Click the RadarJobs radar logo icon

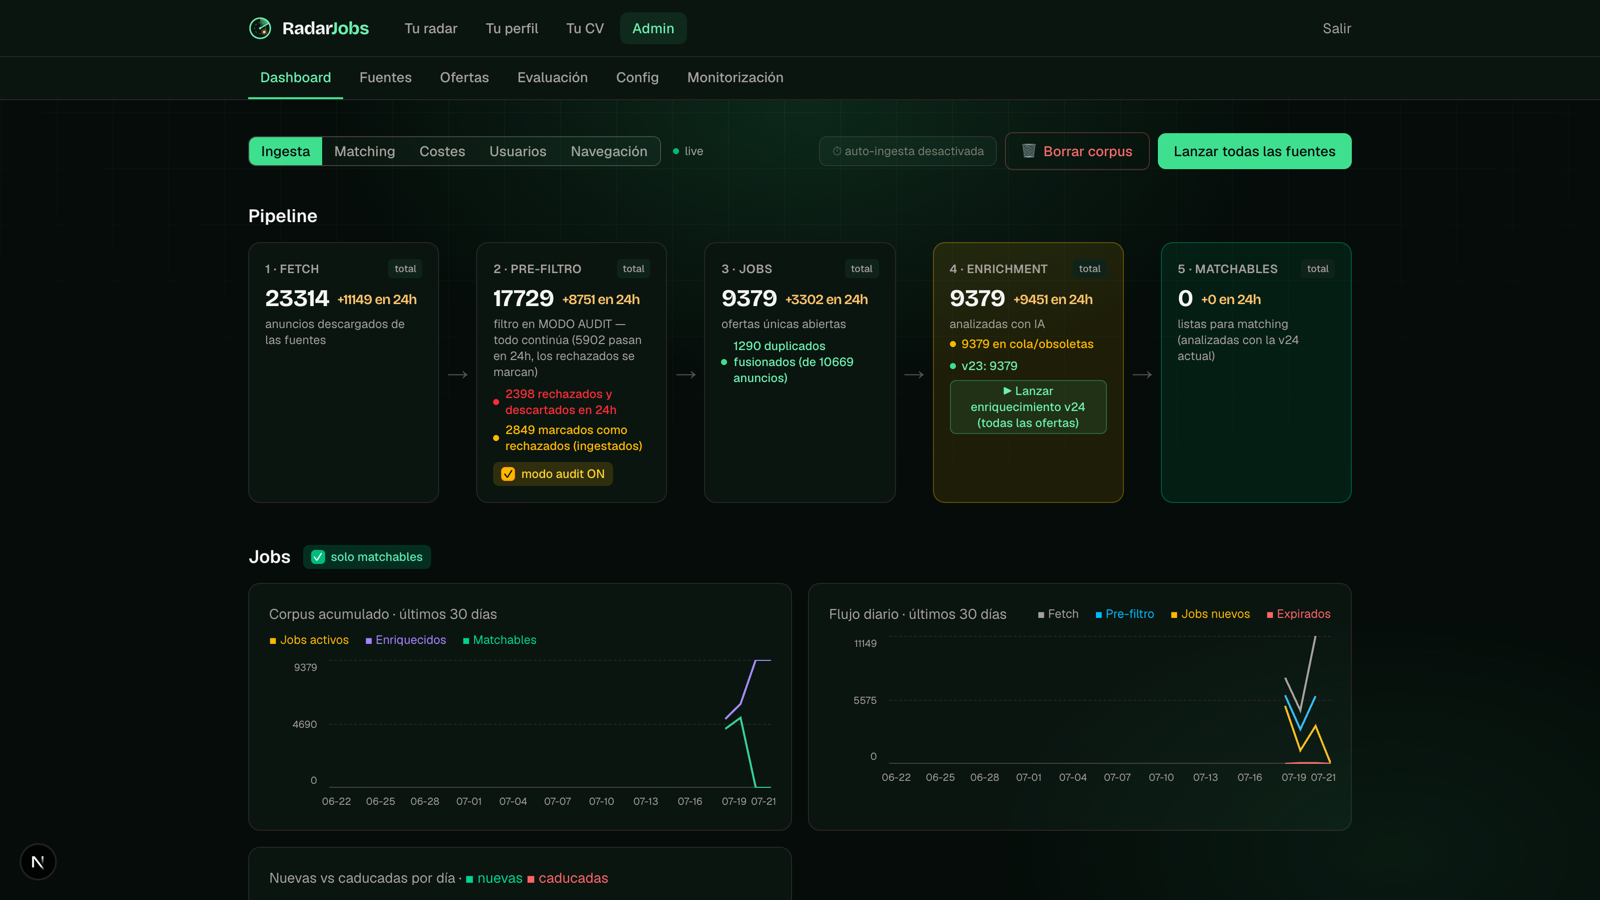tap(260, 28)
